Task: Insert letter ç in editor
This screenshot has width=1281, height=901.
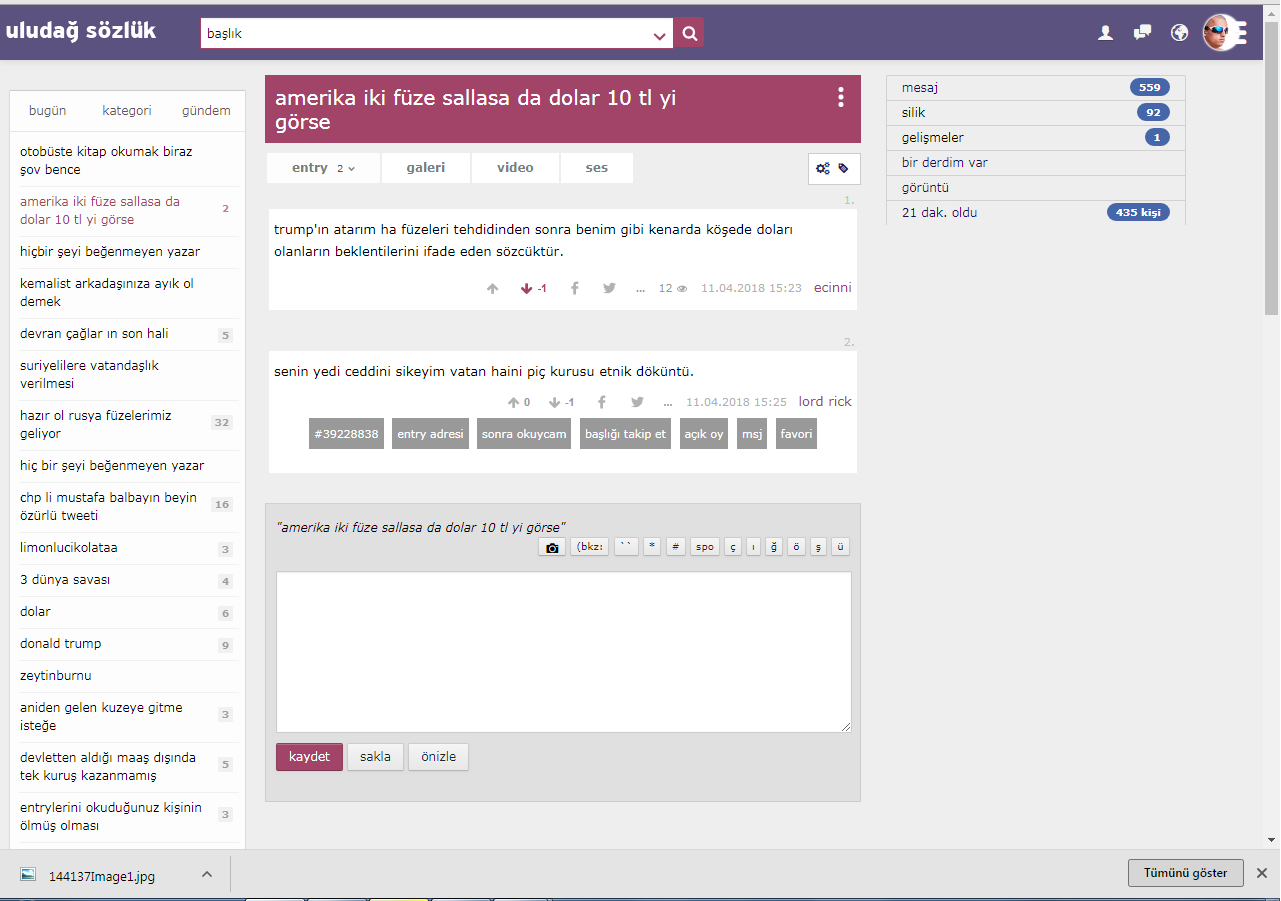Action: click(x=733, y=547)
